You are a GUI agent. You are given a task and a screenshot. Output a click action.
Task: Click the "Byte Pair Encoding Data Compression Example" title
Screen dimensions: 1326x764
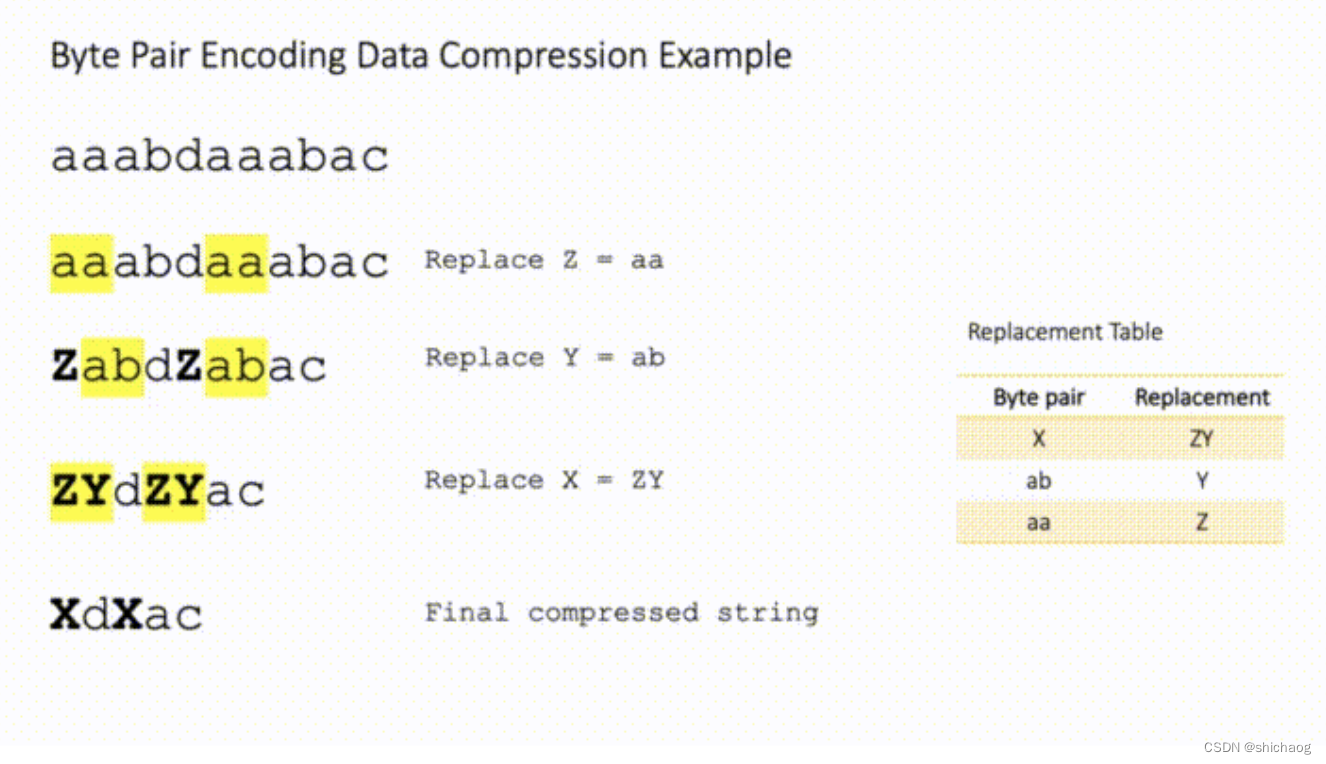(x=420, y=55)
